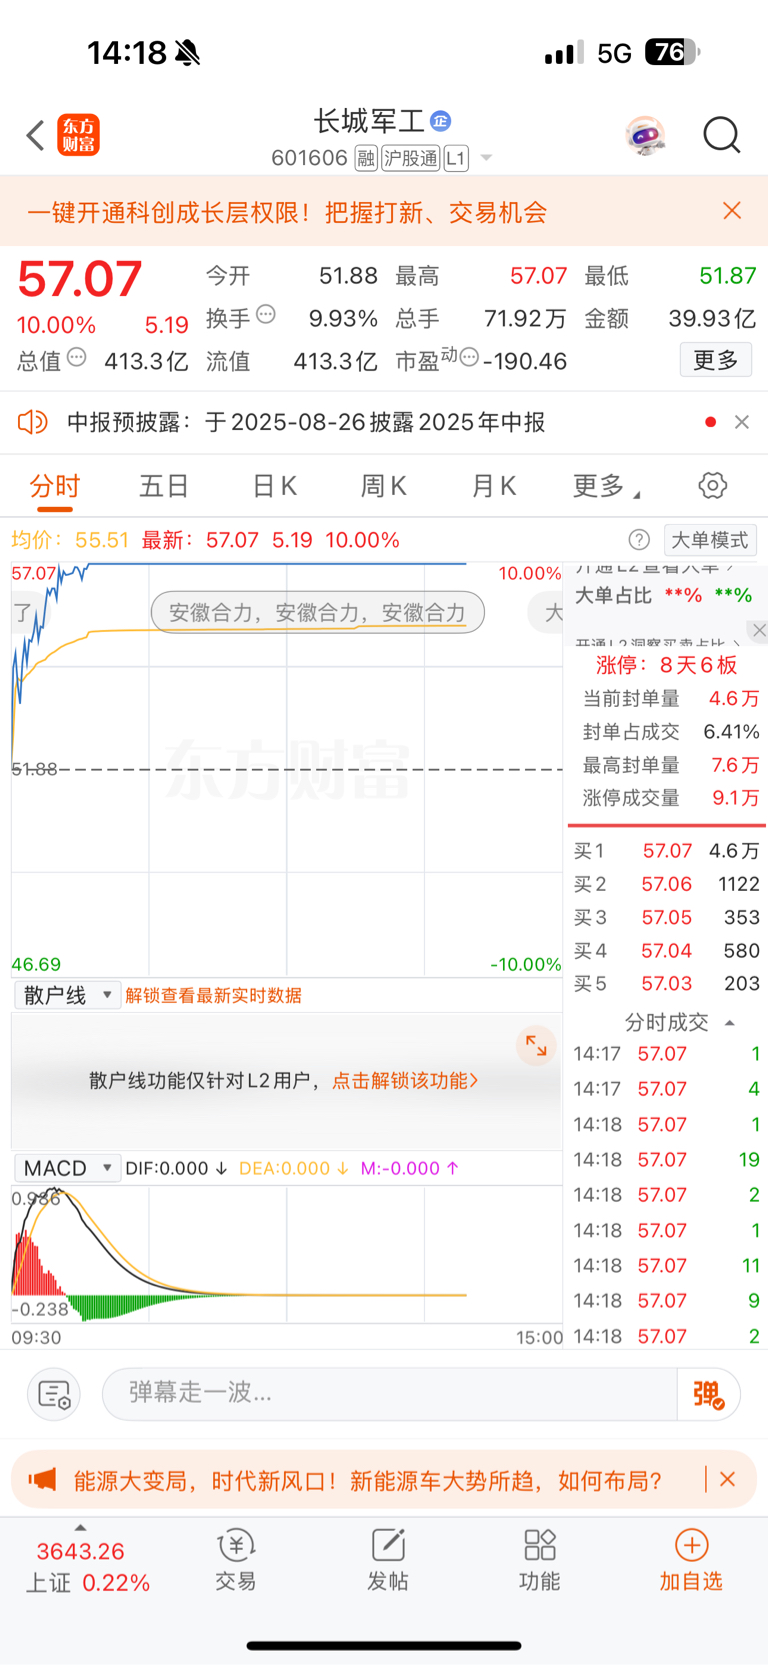Screen dimensions: 768x1665
Task: Dismiss the 中报预披露 notice
Action: pos(742,422)
